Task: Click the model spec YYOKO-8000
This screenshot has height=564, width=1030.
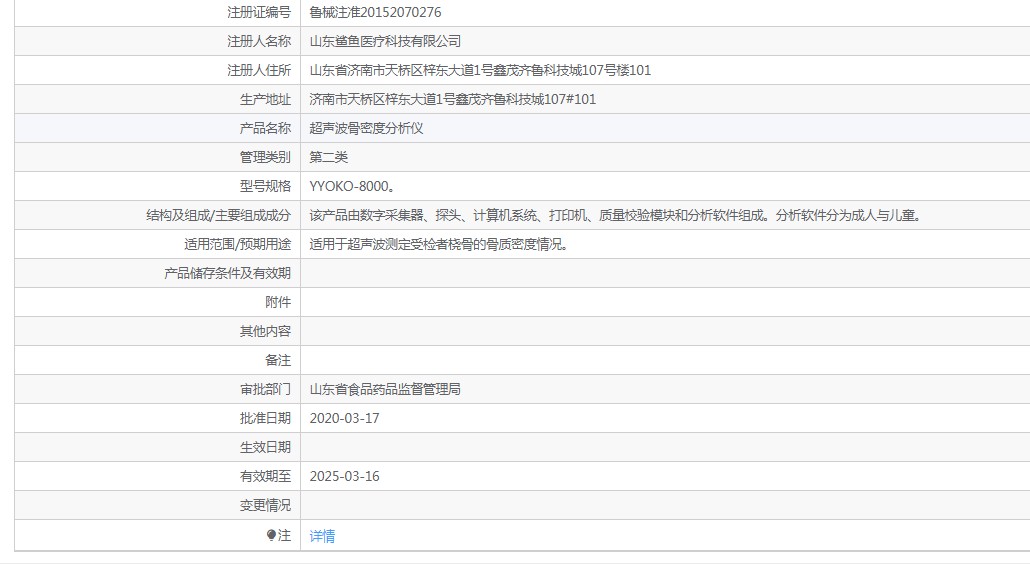Action: [352, 186]
